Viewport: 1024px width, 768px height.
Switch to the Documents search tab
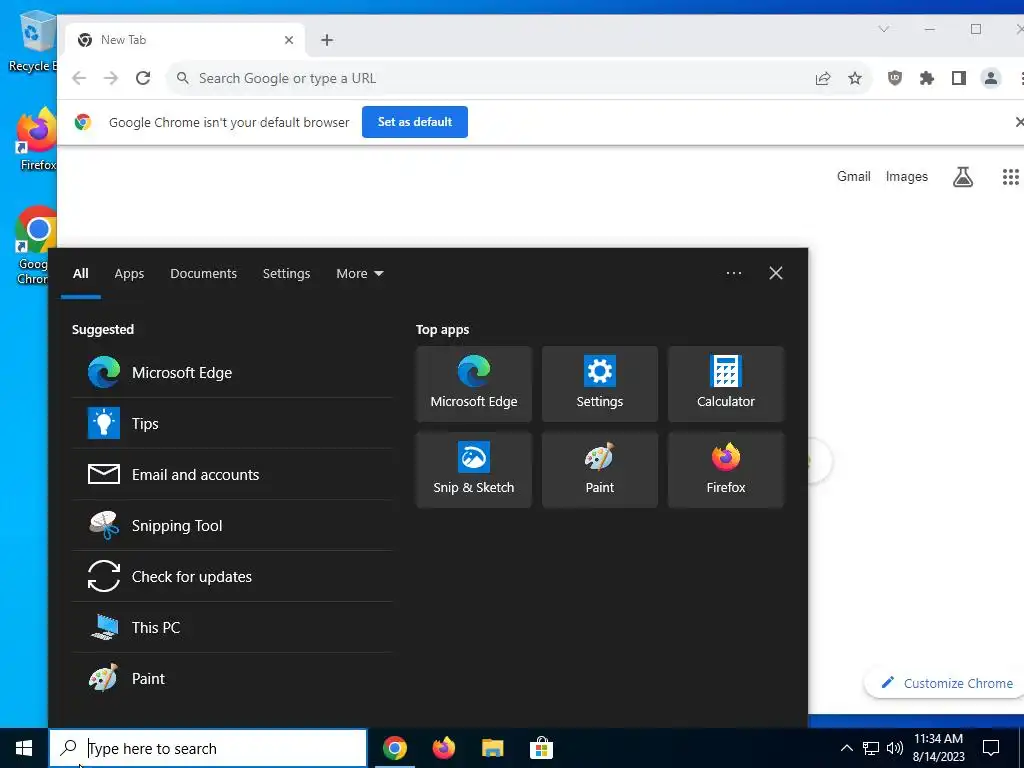click(203, 274)
